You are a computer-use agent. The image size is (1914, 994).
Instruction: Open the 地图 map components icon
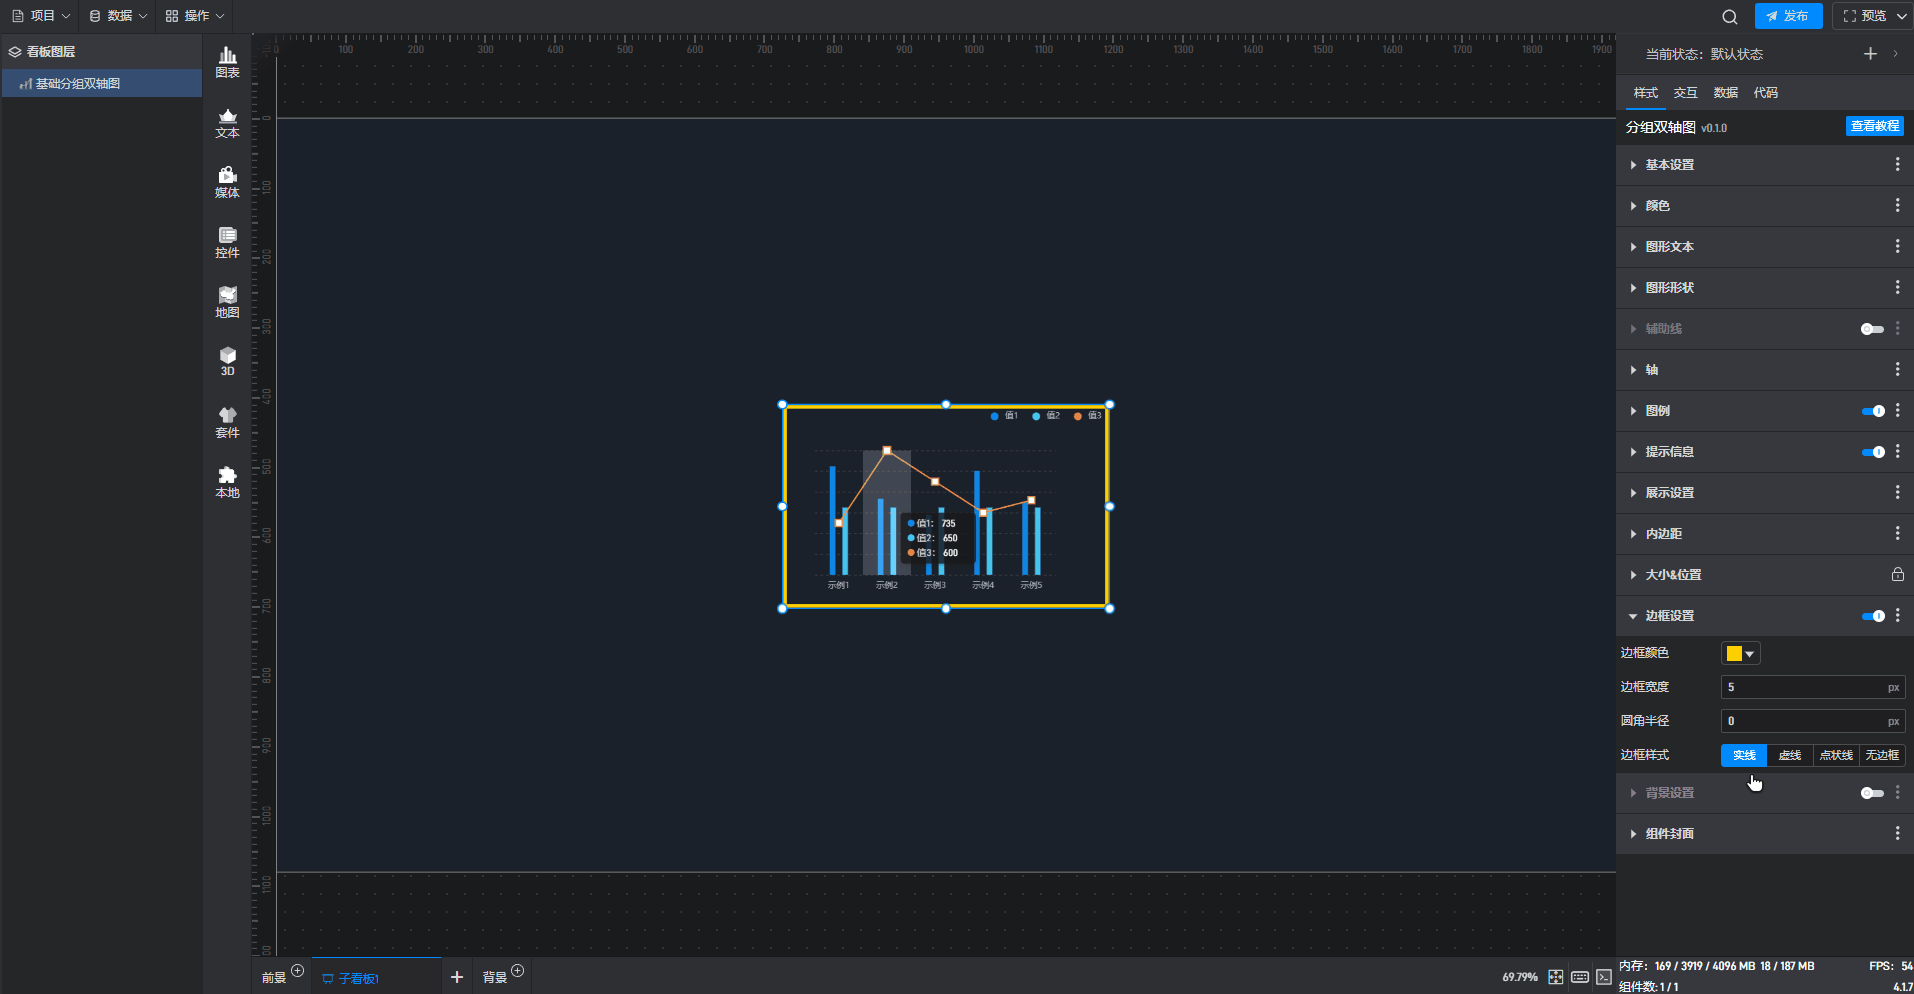[227, 302]
